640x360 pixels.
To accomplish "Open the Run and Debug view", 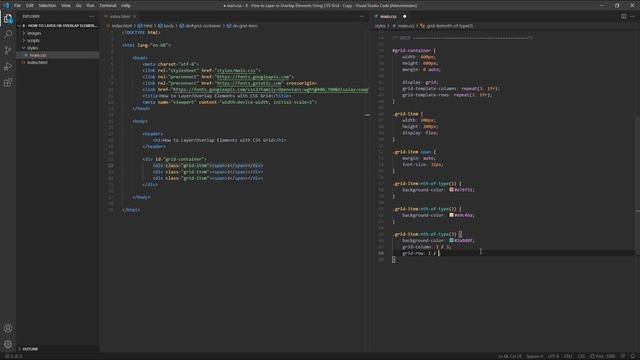I will (x=8, y=67).
